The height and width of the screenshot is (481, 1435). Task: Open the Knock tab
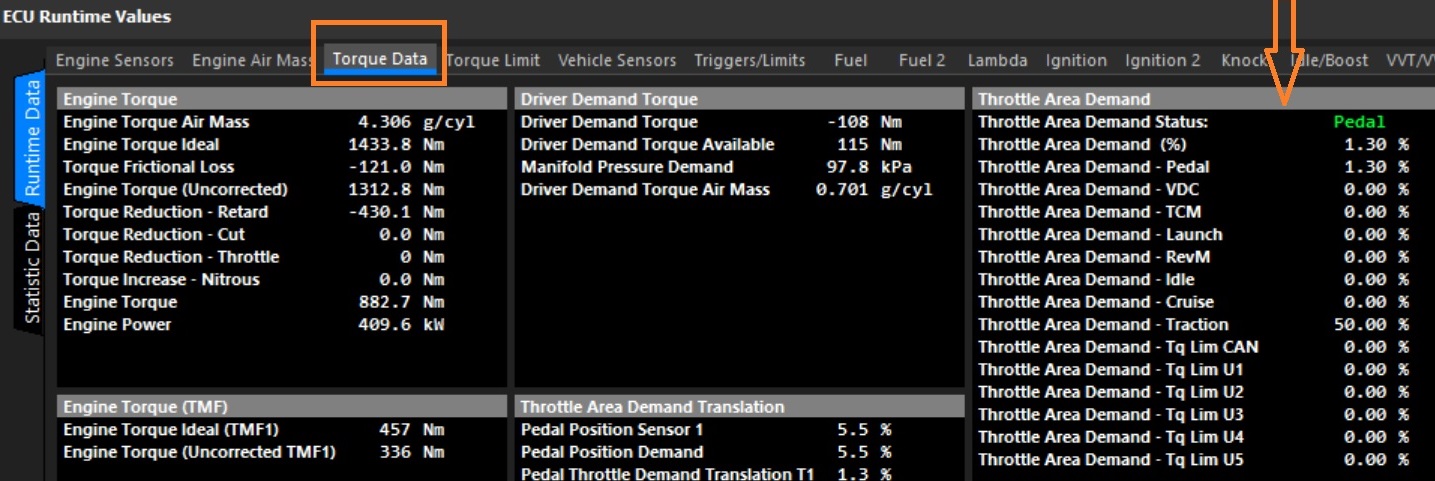[1244, 60]
